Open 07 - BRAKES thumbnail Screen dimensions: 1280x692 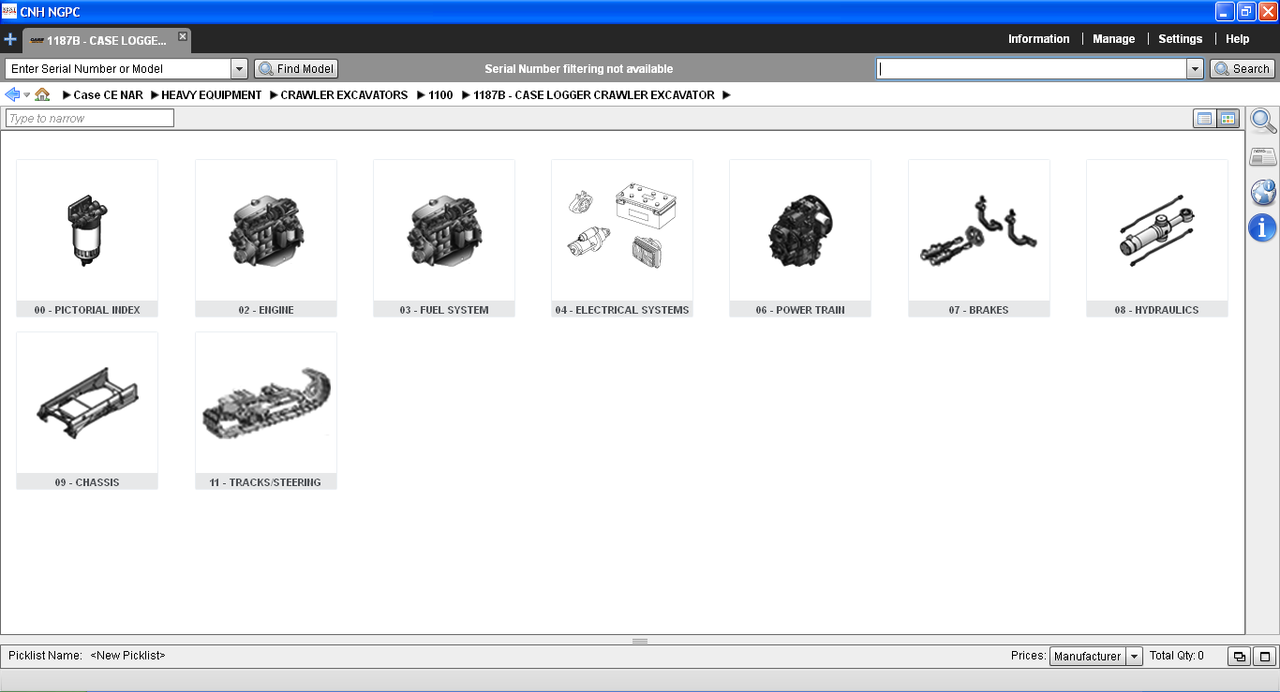pyautogui.click(x=979, y=238)
